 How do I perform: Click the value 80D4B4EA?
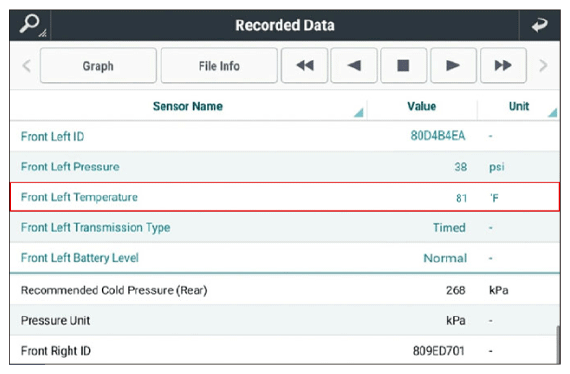tap(438, 136)
